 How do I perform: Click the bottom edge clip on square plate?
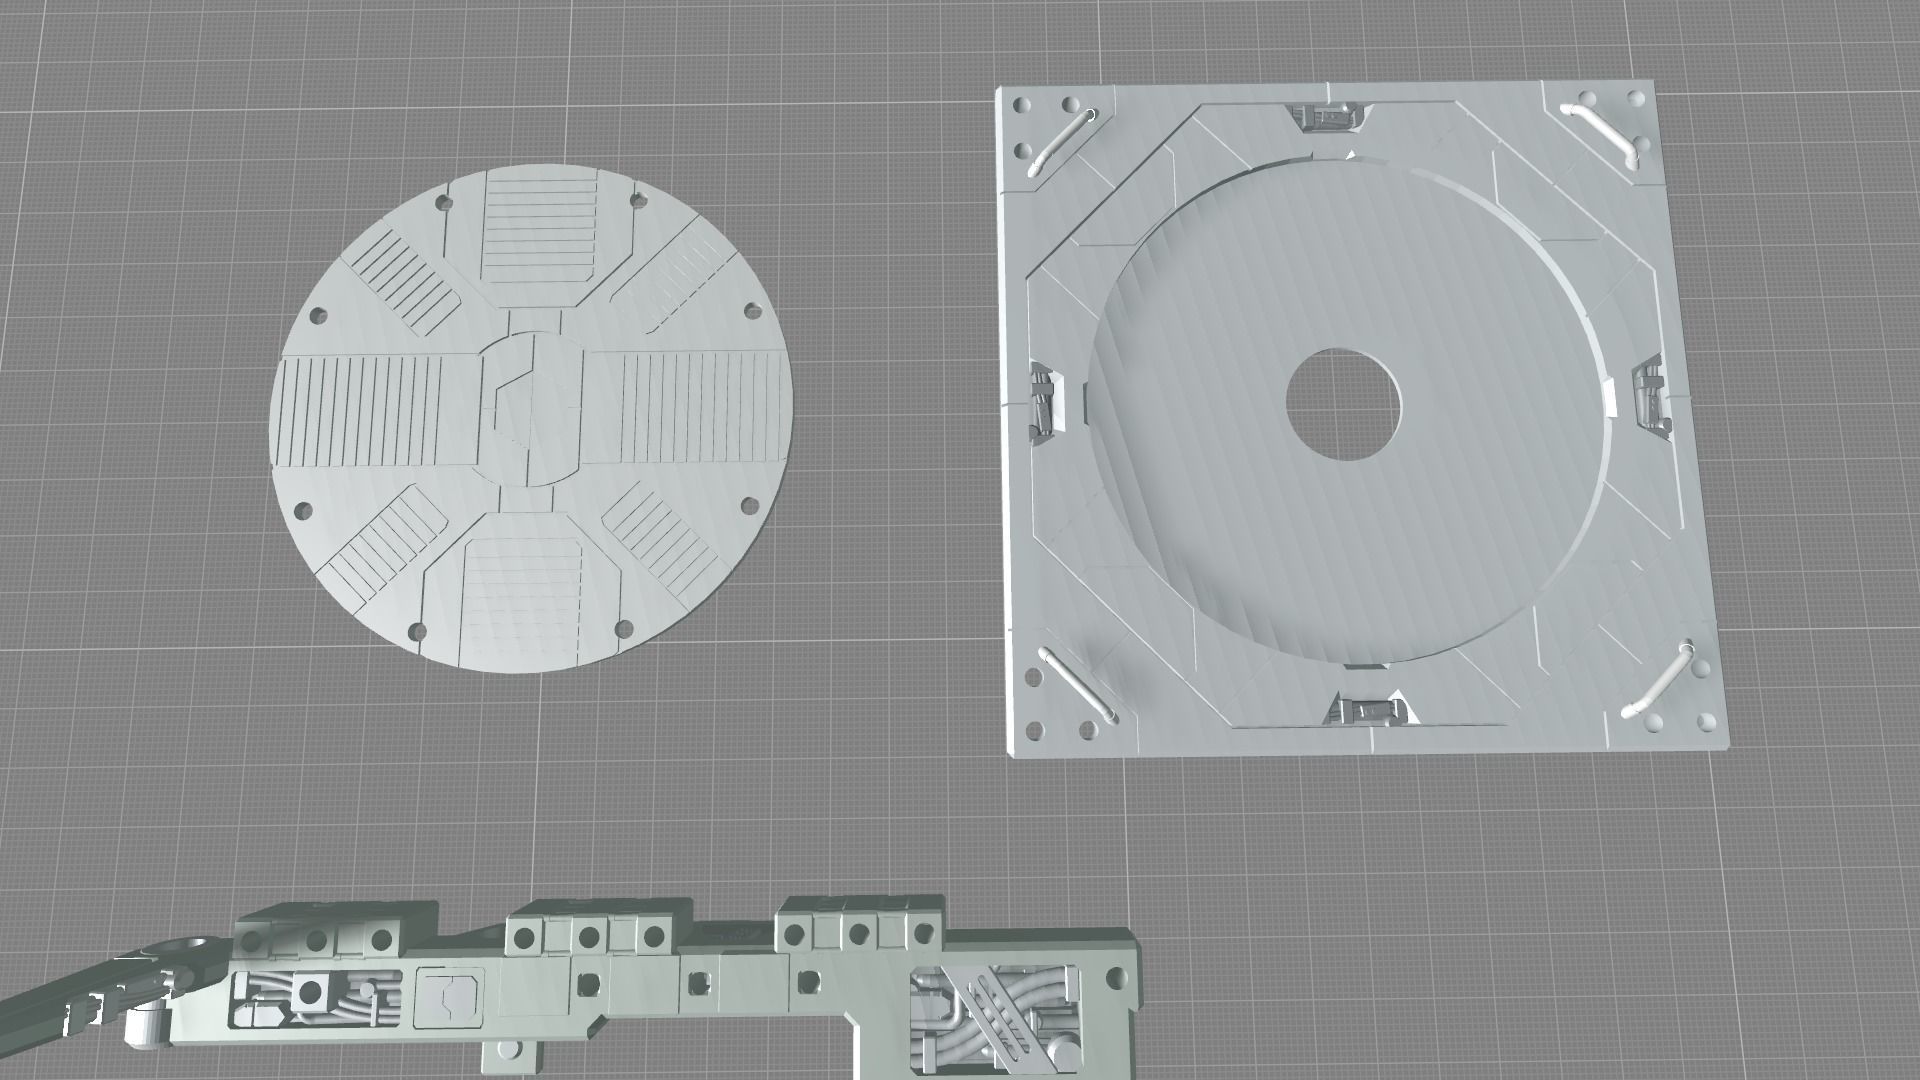point(1372,711)
